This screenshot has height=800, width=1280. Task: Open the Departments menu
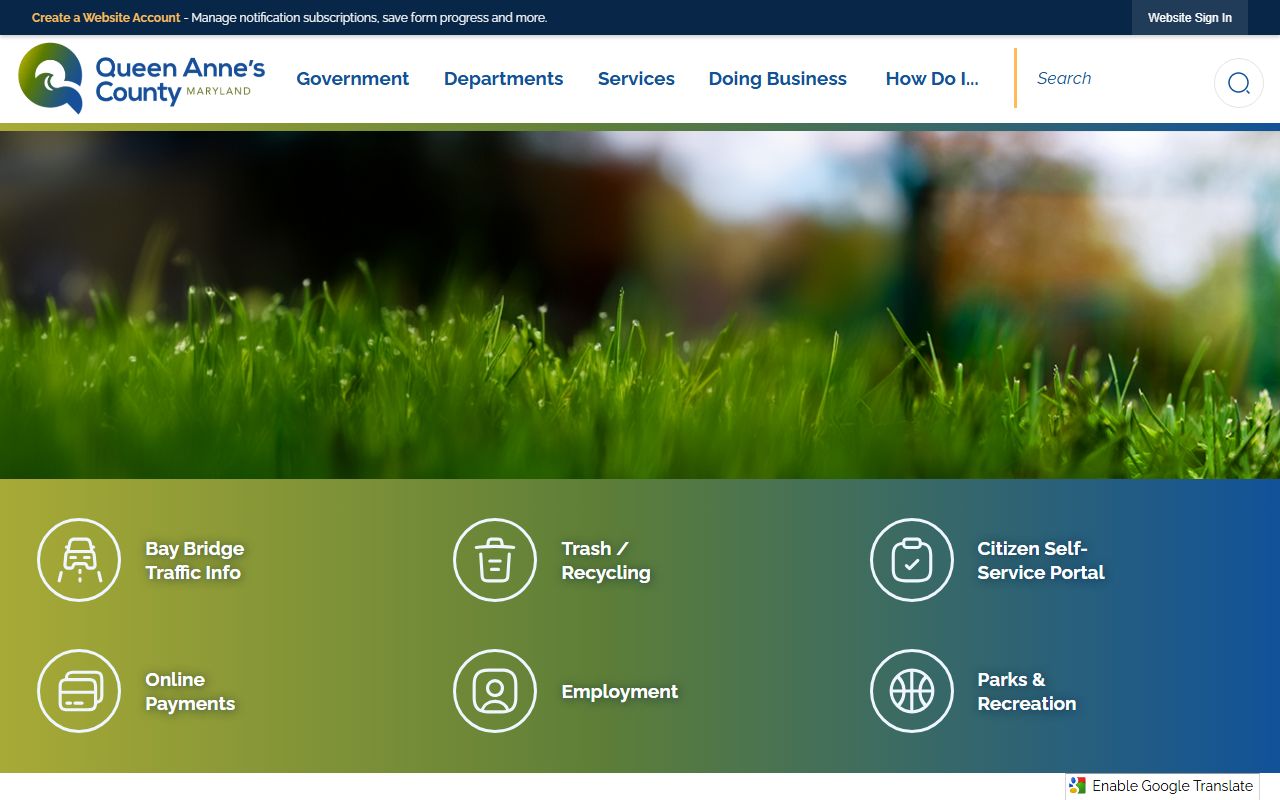[x=504, y=79]
